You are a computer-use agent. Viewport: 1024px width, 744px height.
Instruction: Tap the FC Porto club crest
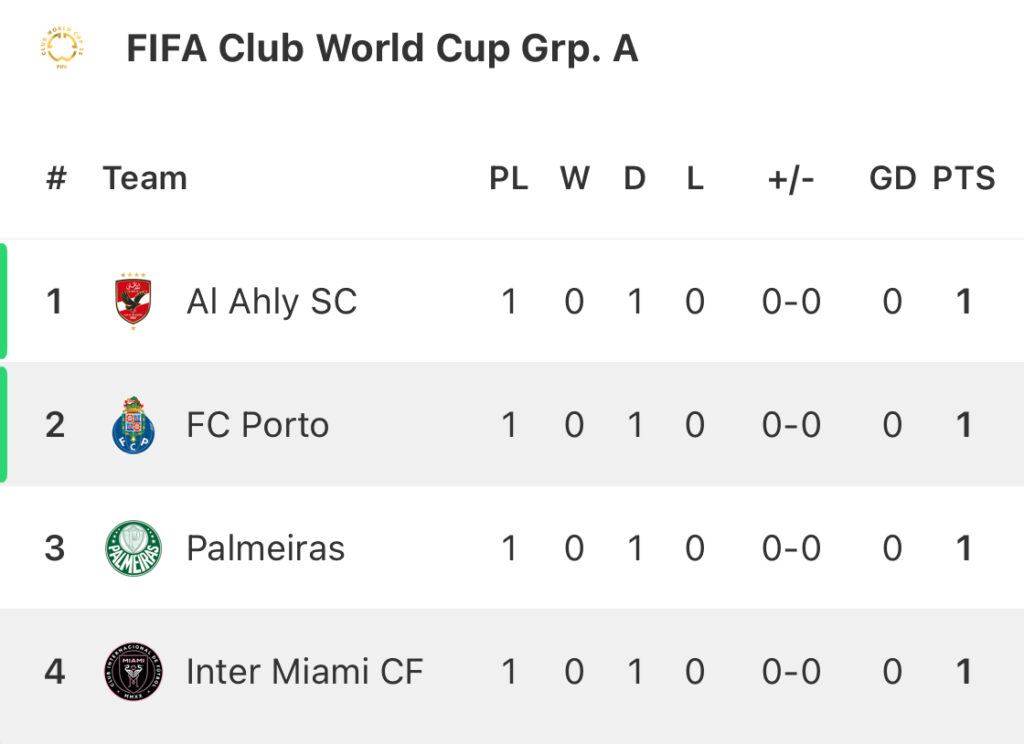tap(133, 425)
